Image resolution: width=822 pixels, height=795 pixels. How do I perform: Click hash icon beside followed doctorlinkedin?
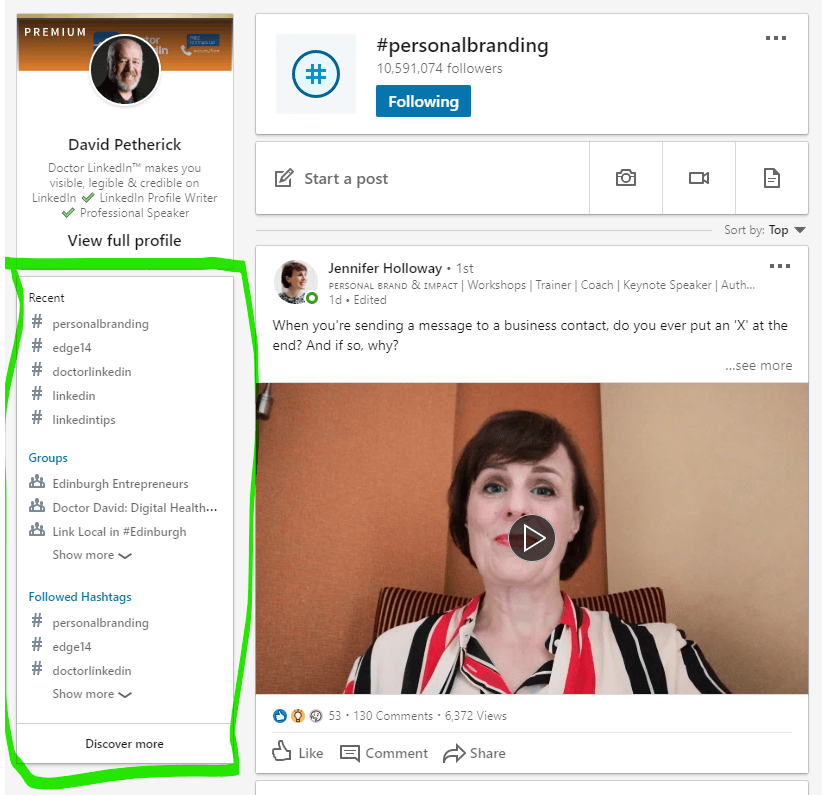click(37, 668)
